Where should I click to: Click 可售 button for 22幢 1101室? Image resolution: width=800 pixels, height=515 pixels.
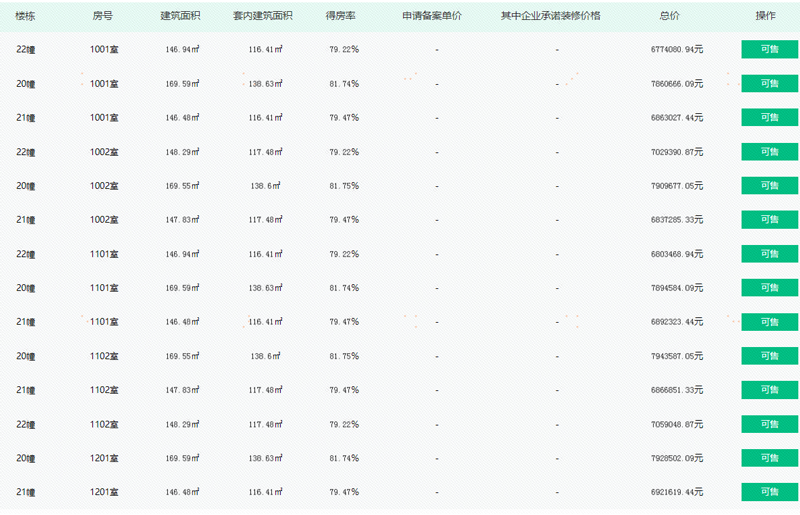pos(770,254)
